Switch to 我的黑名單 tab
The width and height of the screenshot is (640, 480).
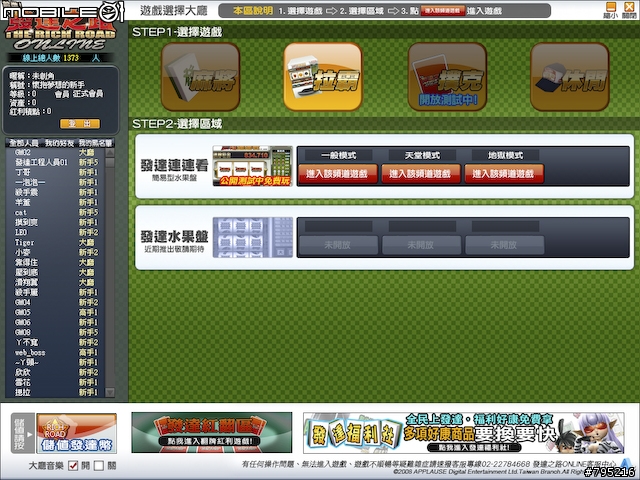[95, 143]
